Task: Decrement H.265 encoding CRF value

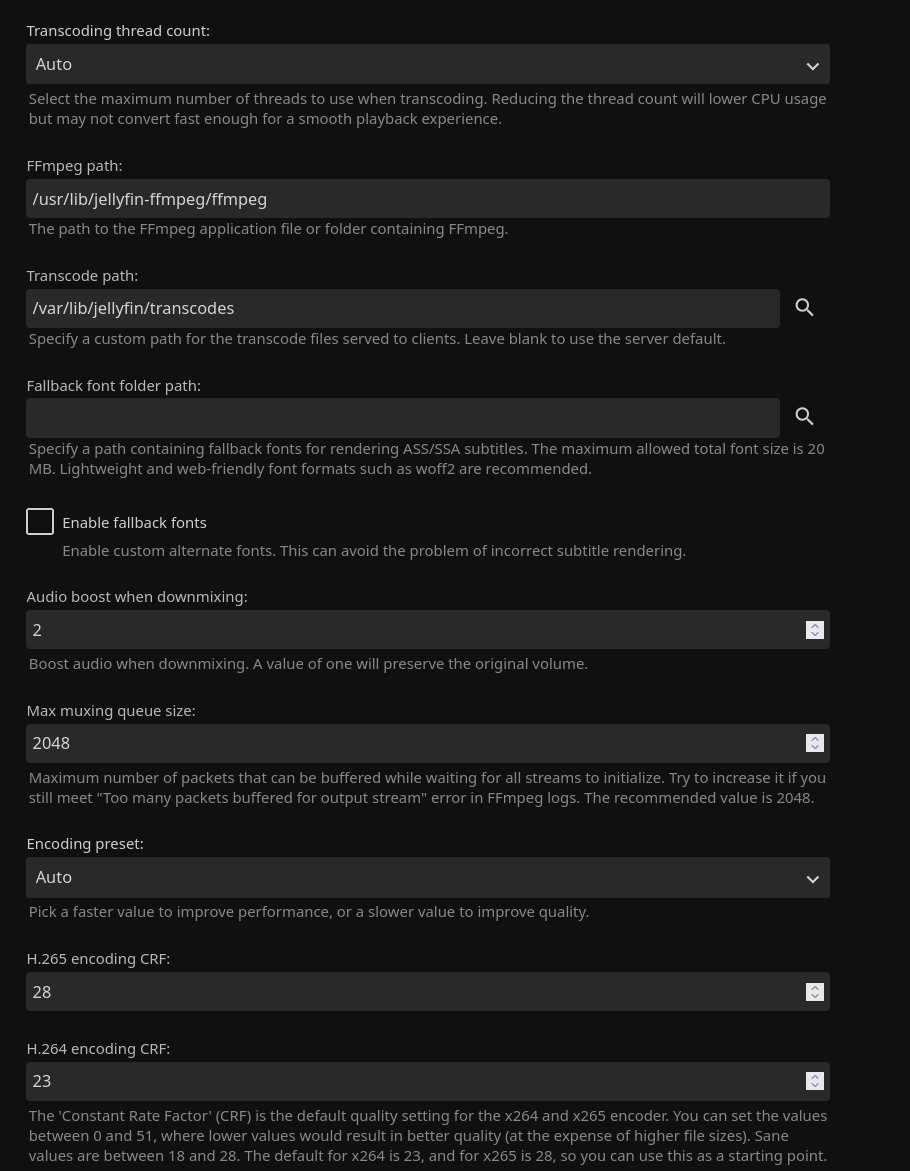Action: pyautogui.click(x=815, y=996)
